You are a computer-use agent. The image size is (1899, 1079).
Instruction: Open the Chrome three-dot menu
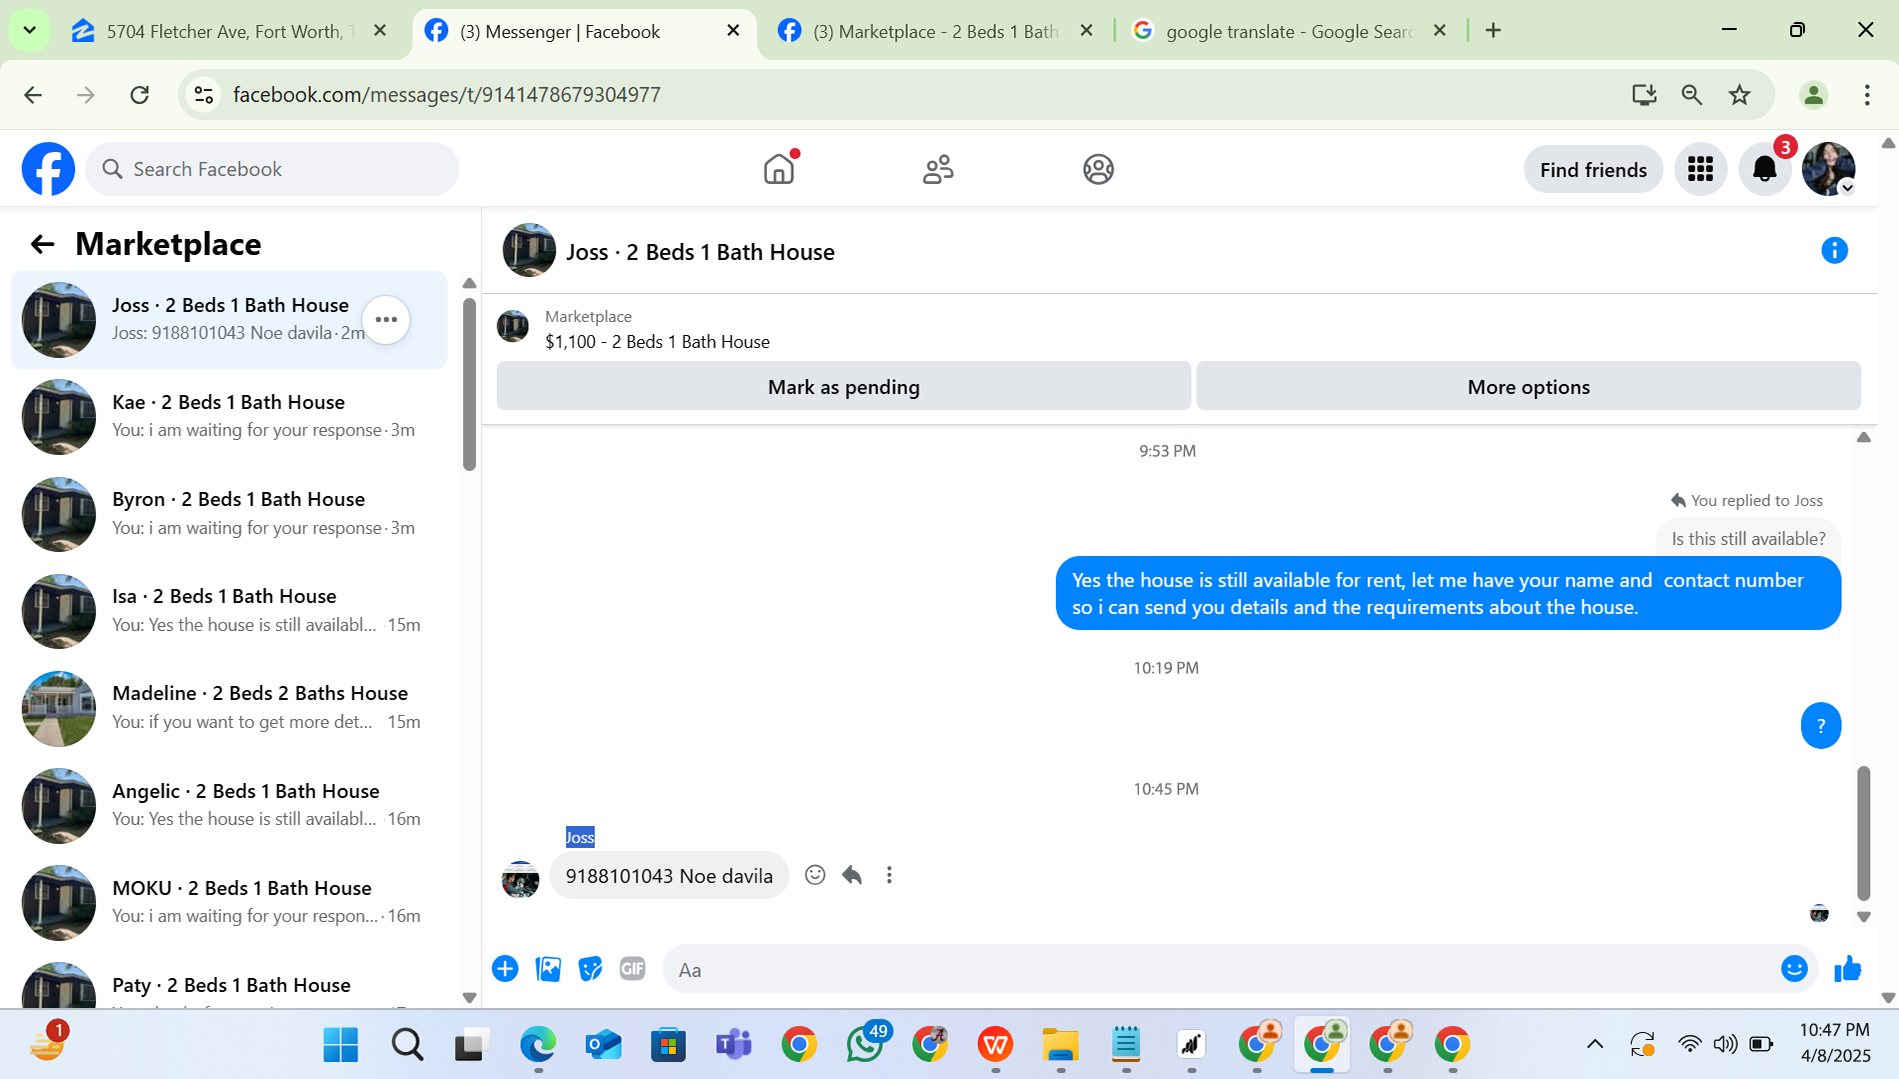[1866, 95]
